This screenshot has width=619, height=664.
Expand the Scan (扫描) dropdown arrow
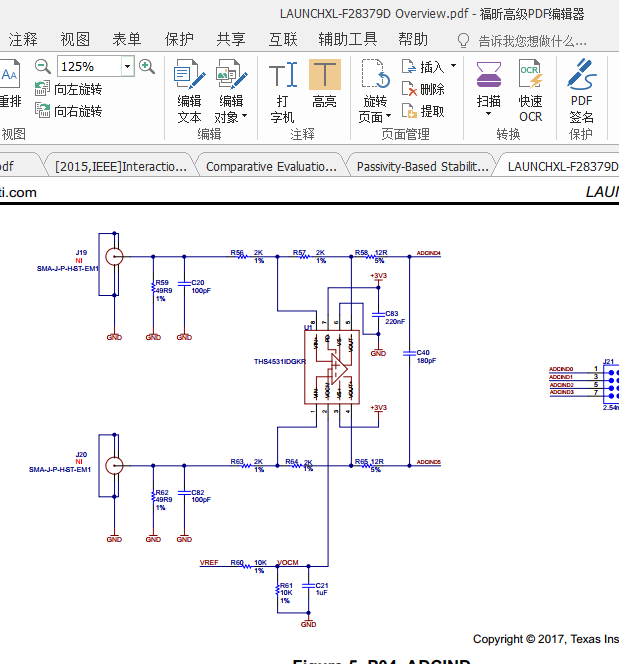[489, 113]
